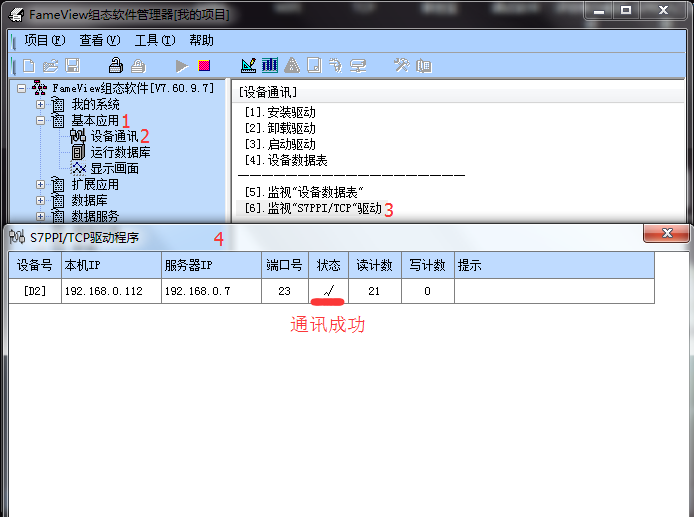Image resolution: width=694 pixels, height=517 pixels.
Task: Expand the 扩展应用 tree node
Action: coord(40,184)
